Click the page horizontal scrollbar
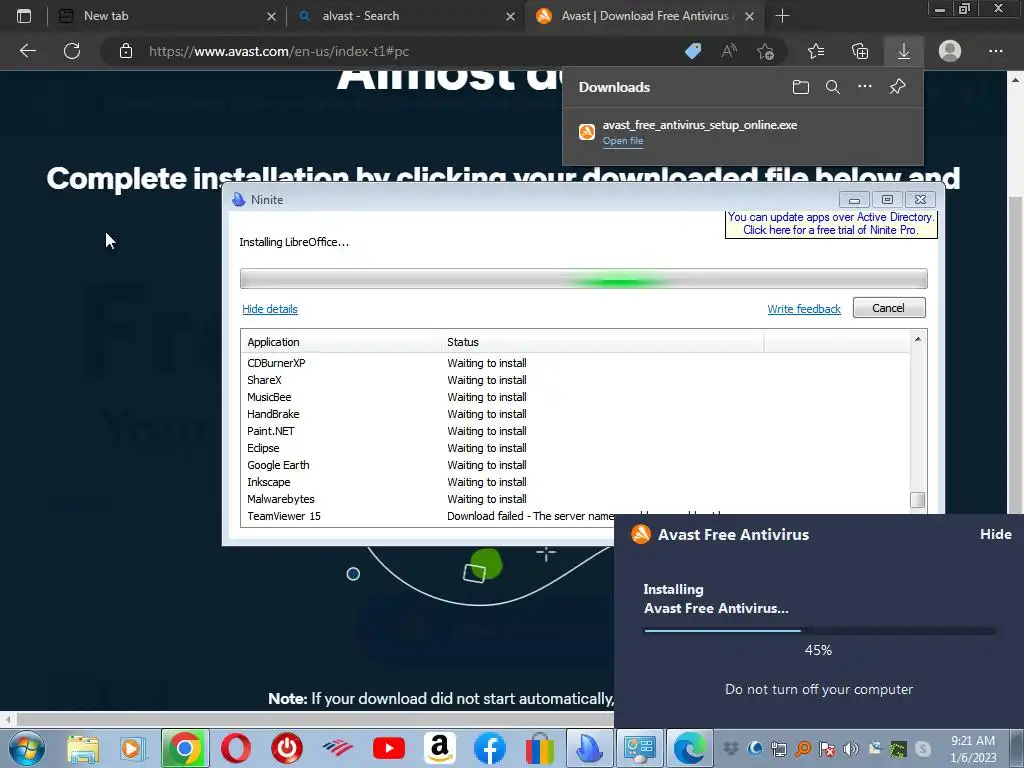The height and width of the screenshot is (768, 1024). coord(315,720)
